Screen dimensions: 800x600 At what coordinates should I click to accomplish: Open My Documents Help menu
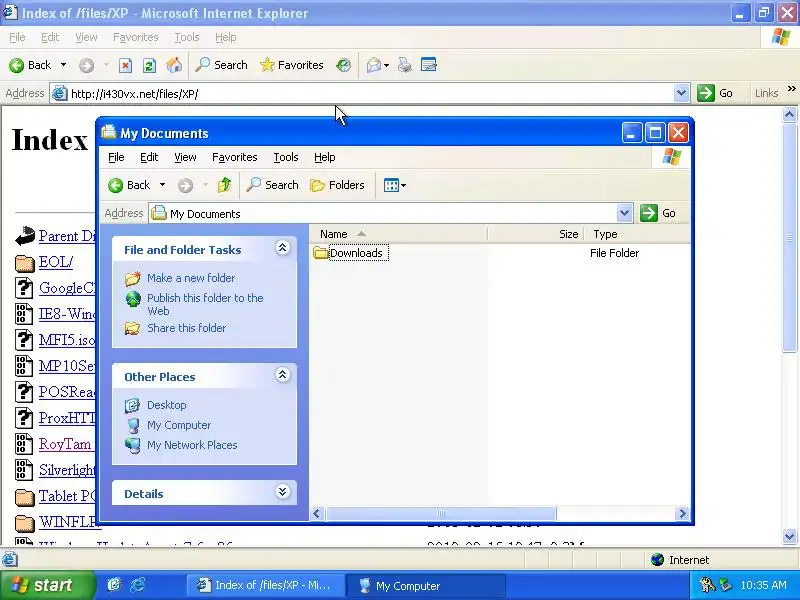tap(324, 157)
